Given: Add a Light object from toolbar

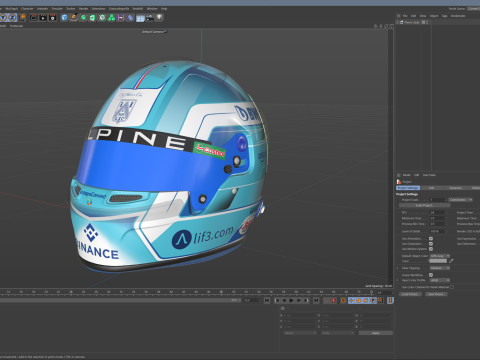Looking at the screenshot, I should pos(160,17).
